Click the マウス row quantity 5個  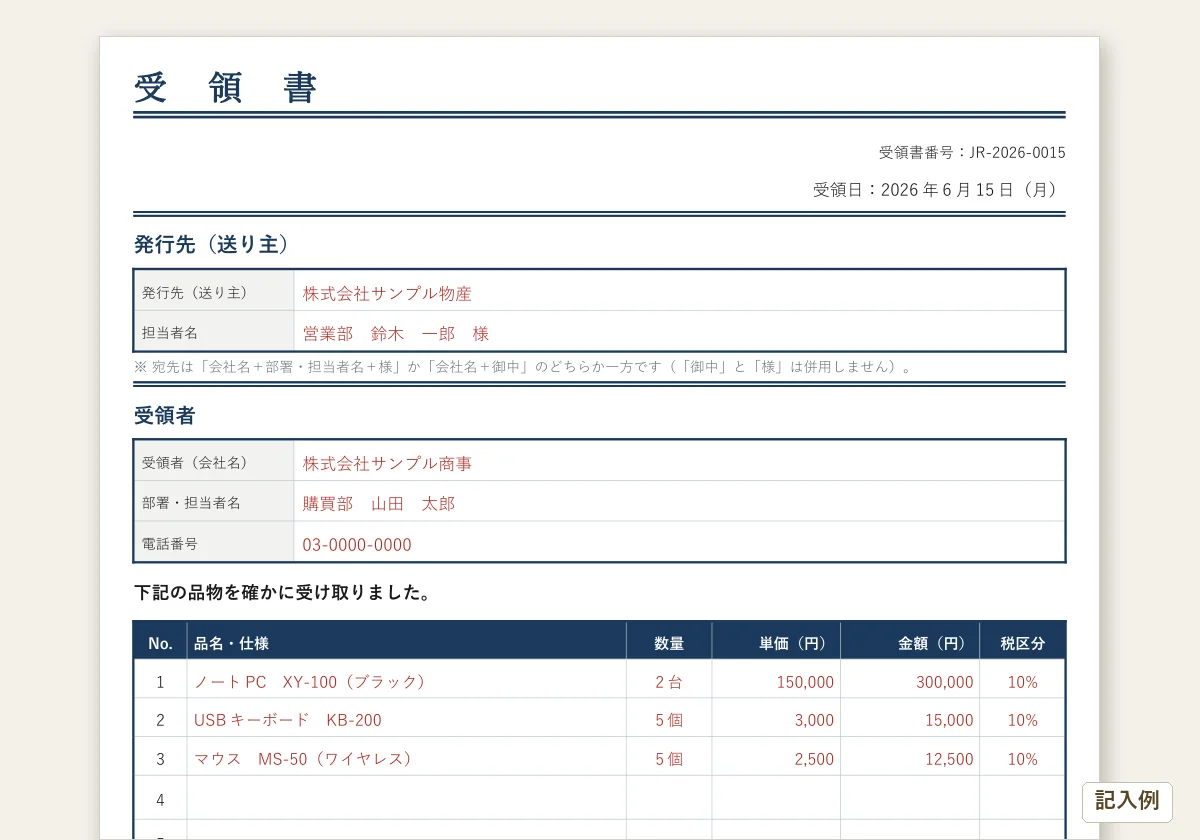tap(669, 757)
